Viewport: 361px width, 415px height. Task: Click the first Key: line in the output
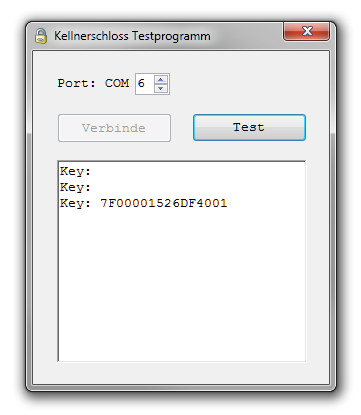pos(75,171)
